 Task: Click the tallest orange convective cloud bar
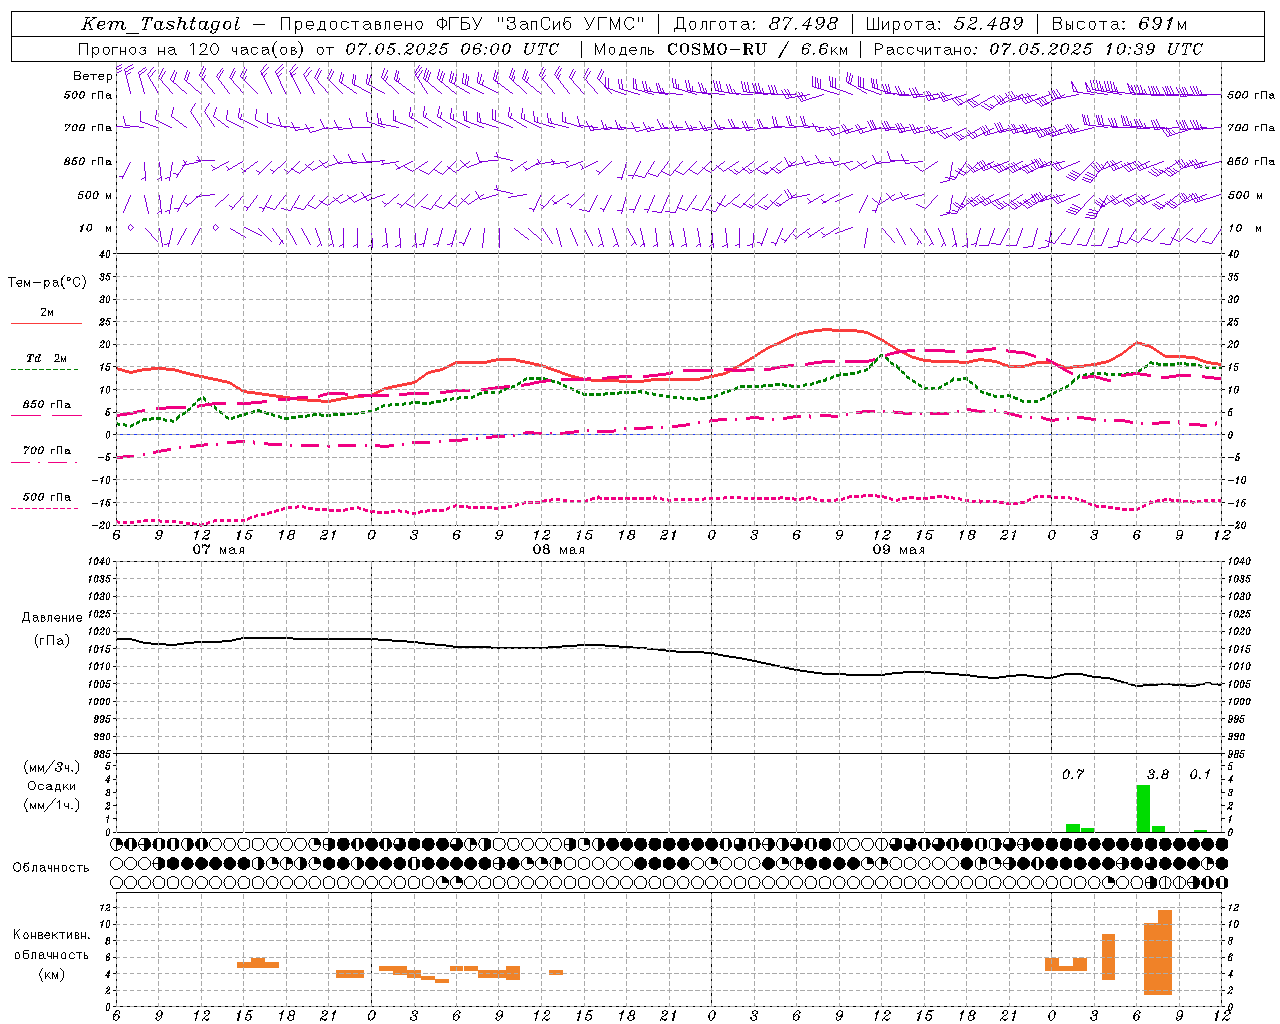click(x=1165, y=952)
